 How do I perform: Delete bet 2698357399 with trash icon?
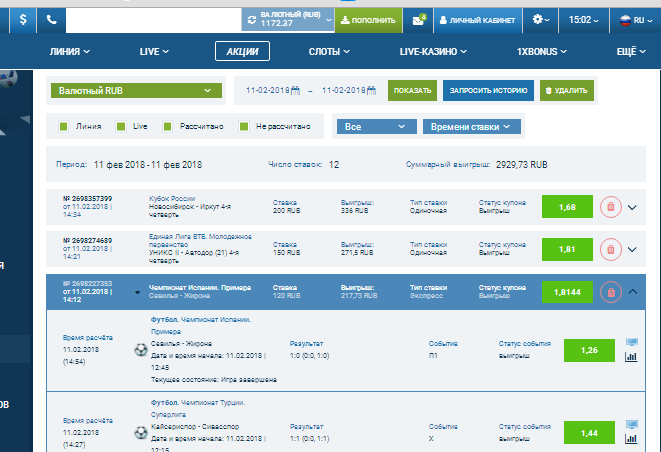pos(609,207)
